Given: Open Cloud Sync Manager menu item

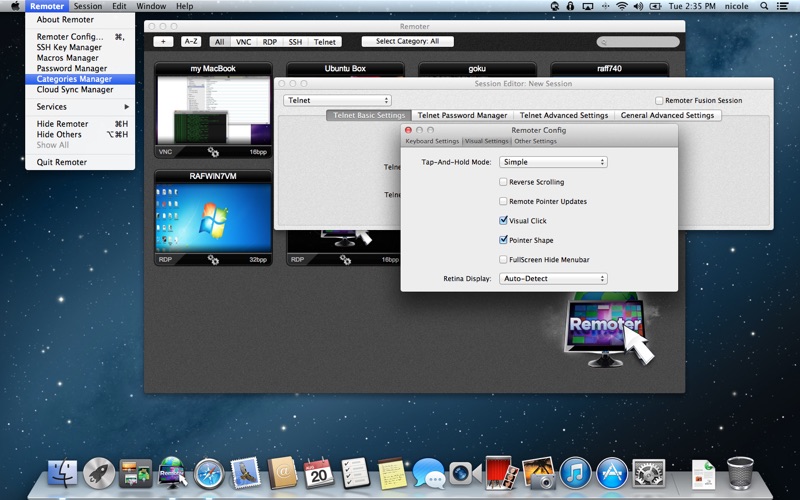Looking at the screenshot, I should [x=80, y=90].
